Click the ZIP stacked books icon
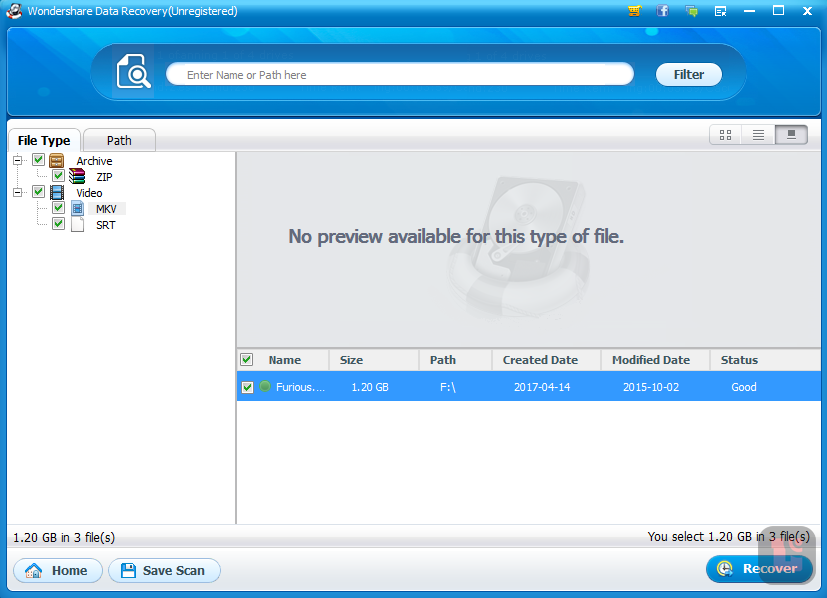The height and width of the screenshot is (598, 827). click(x=77, y=176)
